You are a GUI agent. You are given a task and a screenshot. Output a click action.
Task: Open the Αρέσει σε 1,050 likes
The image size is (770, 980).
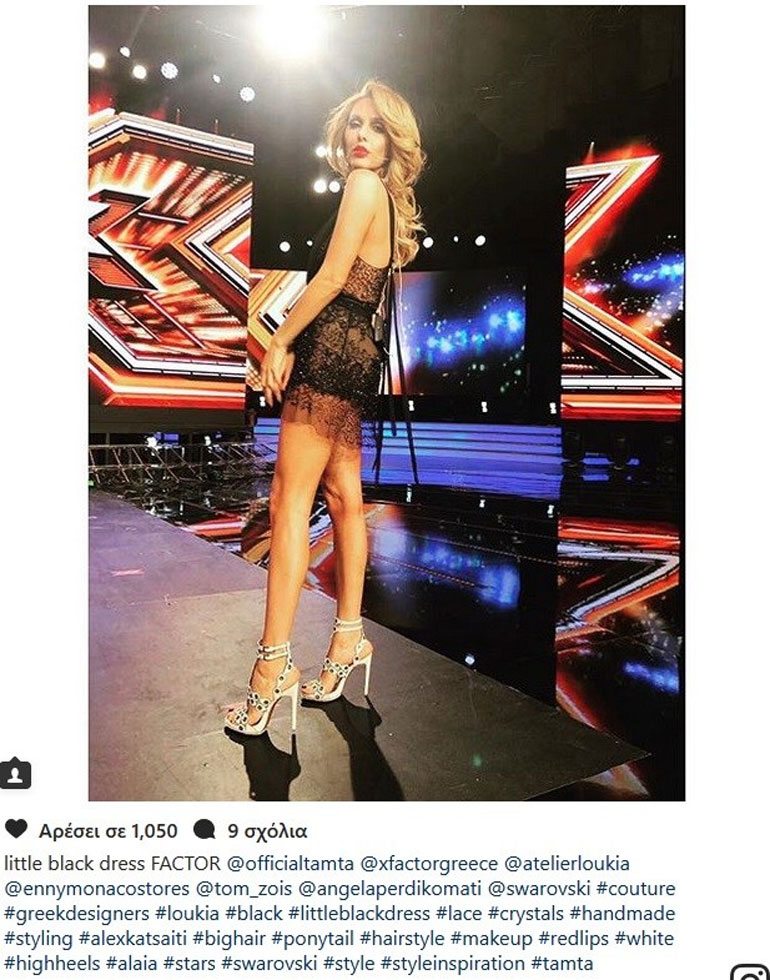108,831
